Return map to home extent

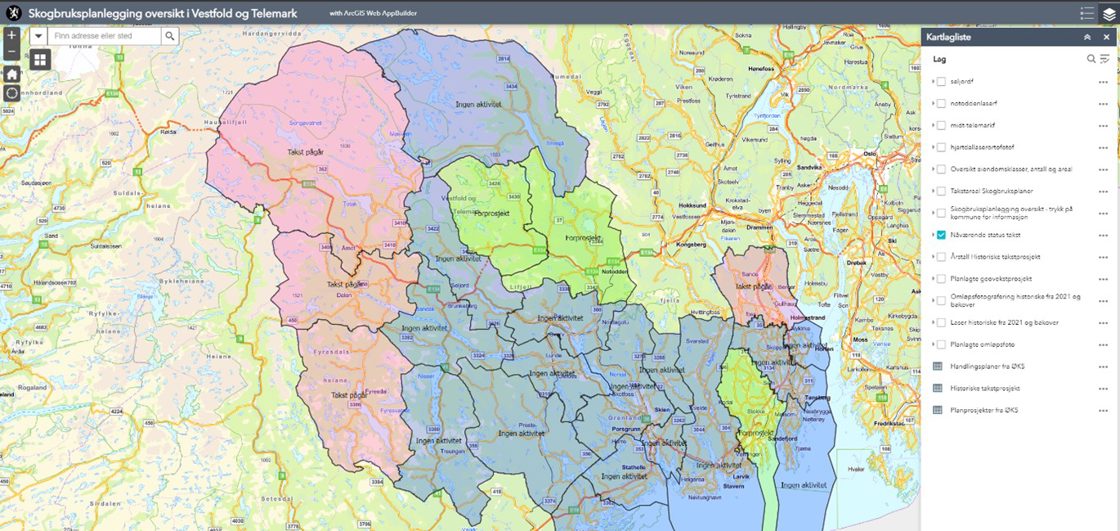(11, 74)
